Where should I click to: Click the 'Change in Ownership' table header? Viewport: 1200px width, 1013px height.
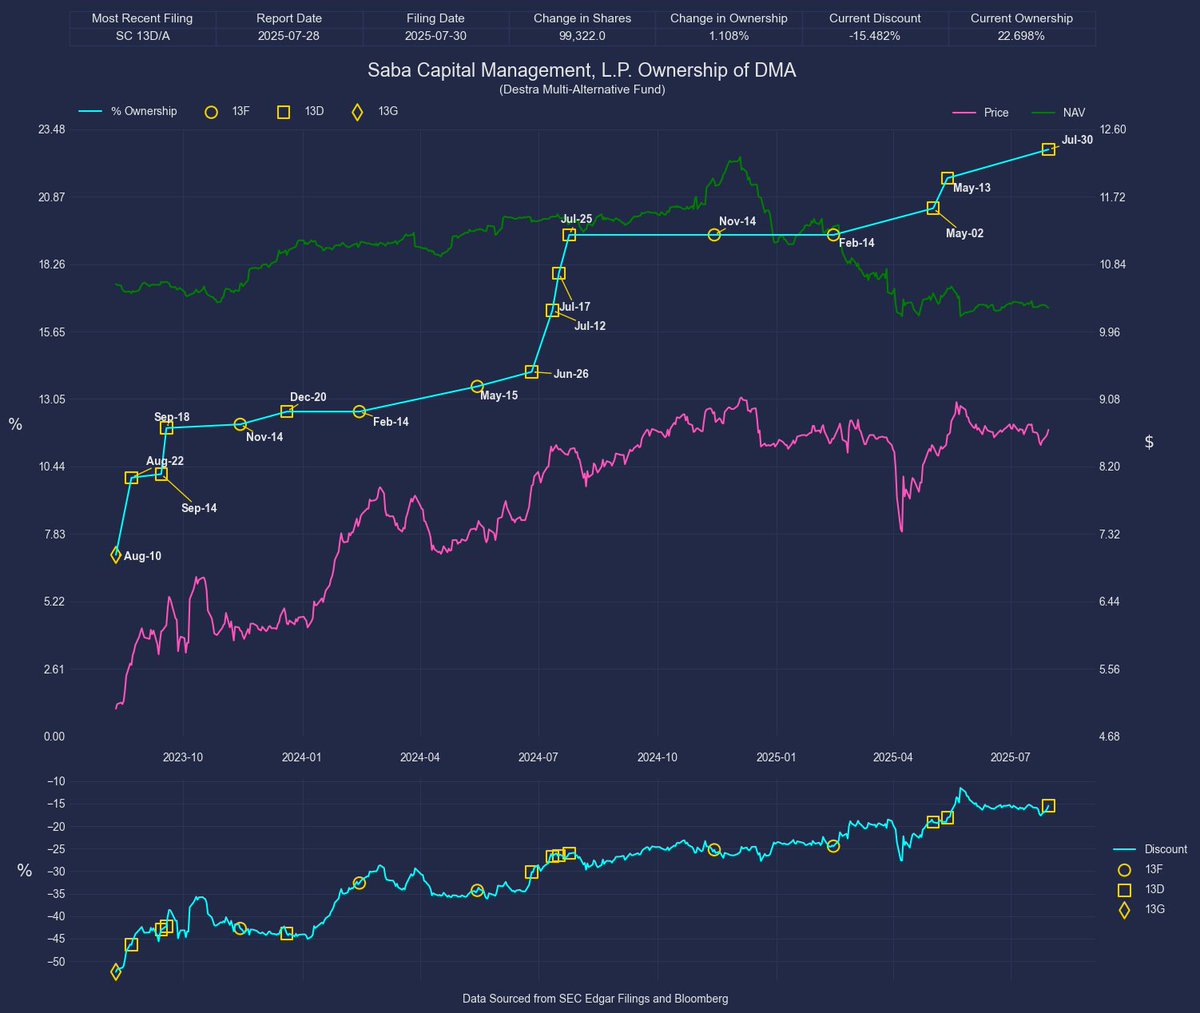click(729, 19)
